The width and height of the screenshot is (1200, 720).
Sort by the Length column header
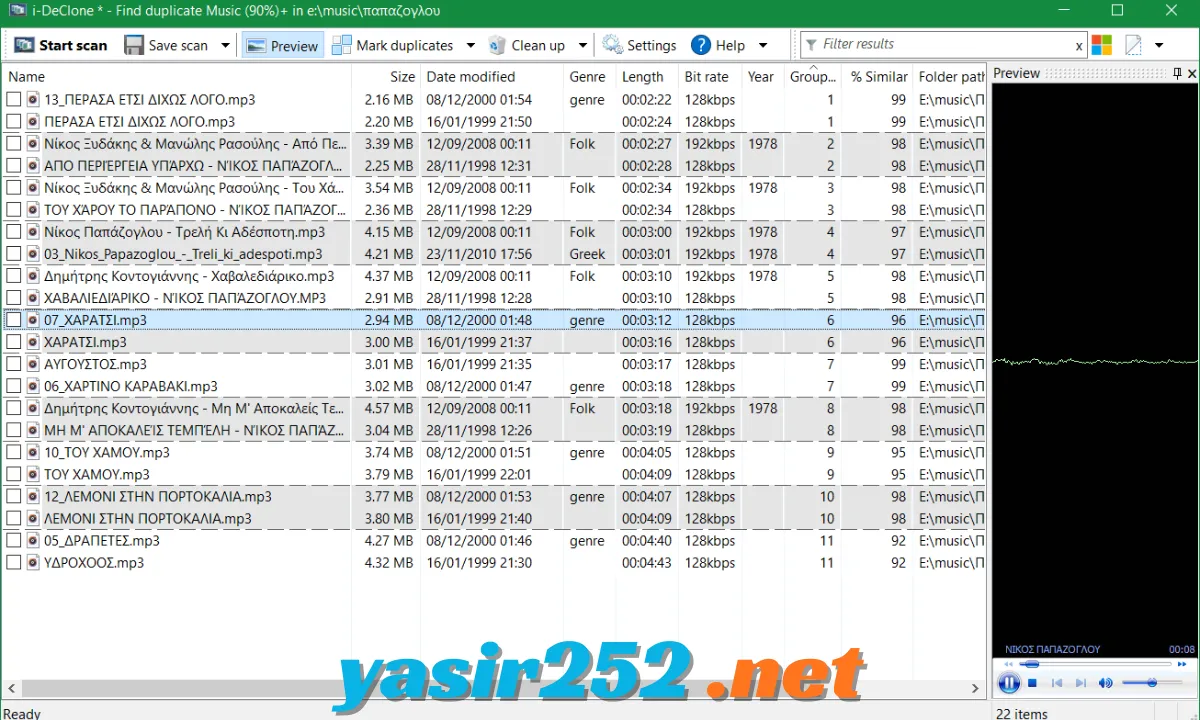(x=647, y=76)
